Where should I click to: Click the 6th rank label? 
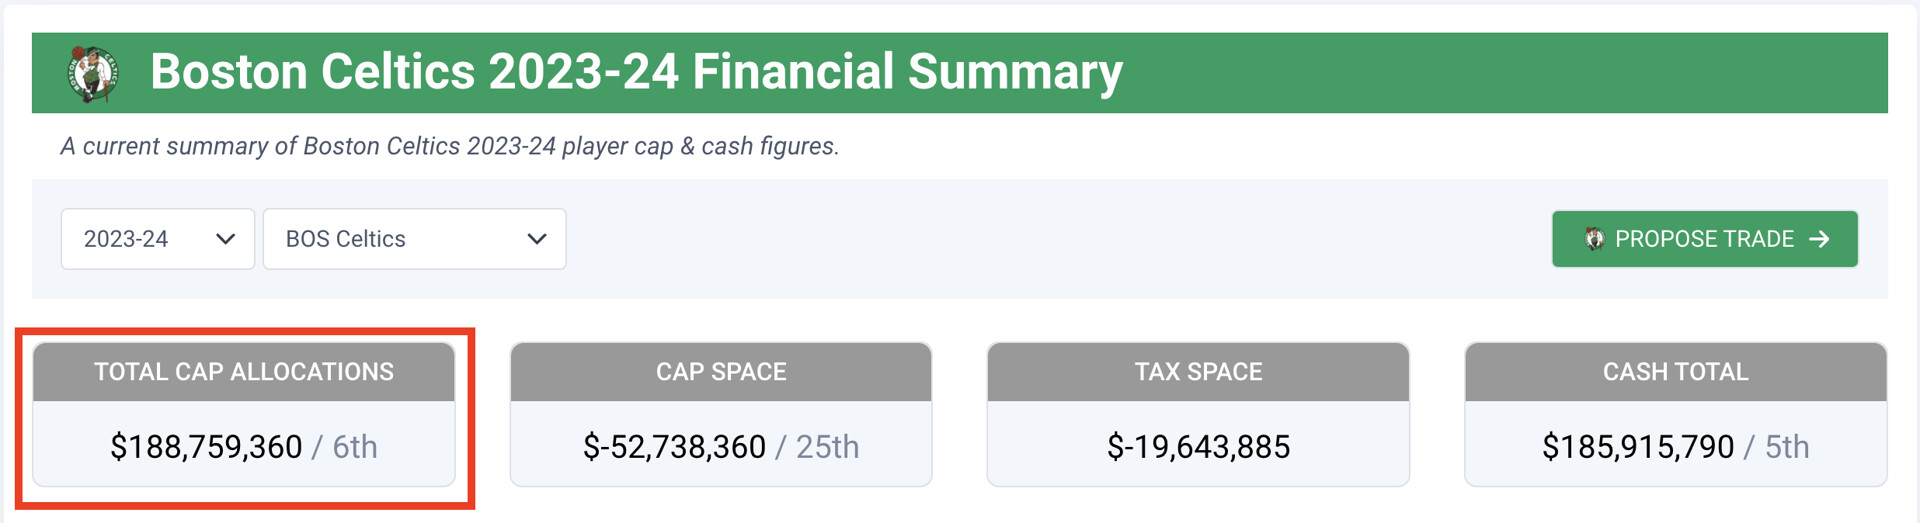pyautogui.click(x=355, y=447)
